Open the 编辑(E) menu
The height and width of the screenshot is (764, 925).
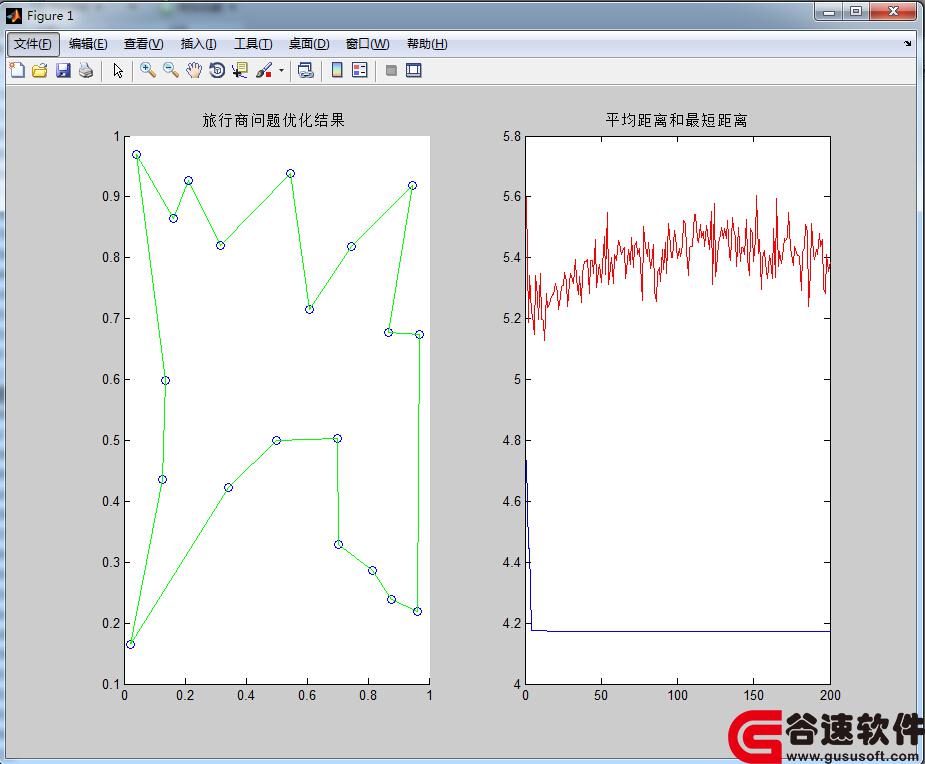pos(88,44)
